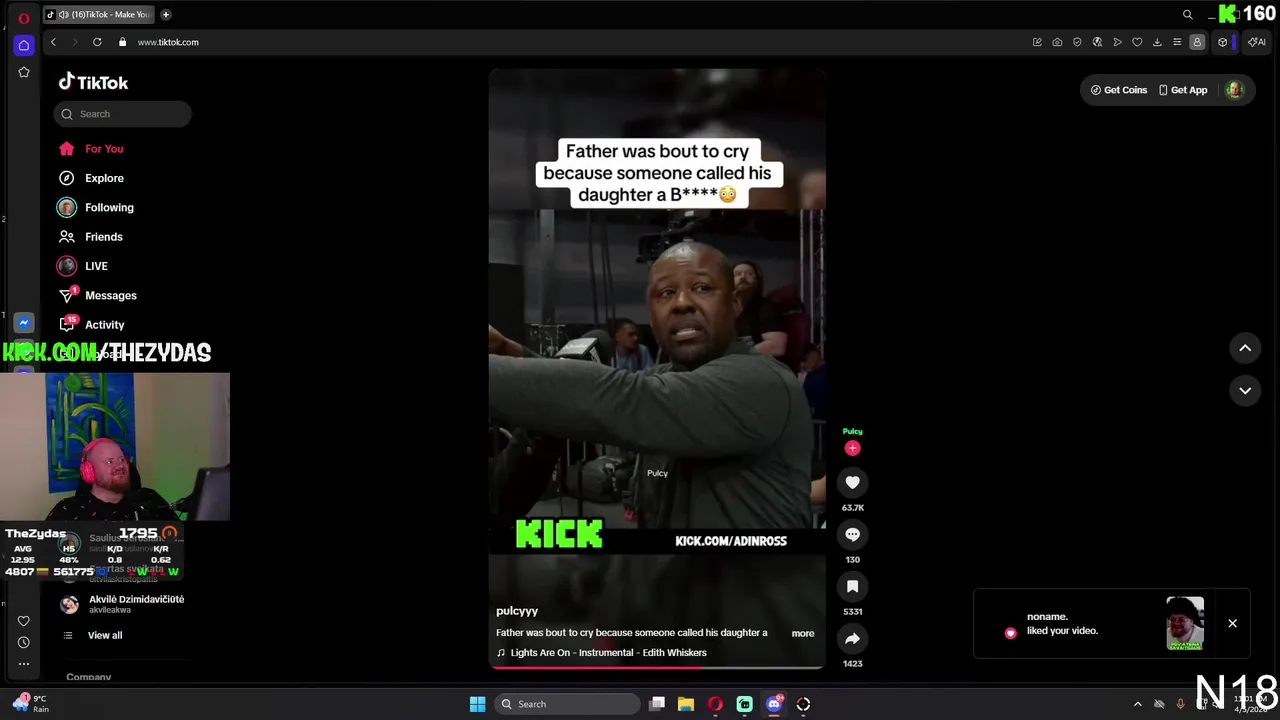
Task: Open the Windows Start menu
Action: [x=477, y=704]
